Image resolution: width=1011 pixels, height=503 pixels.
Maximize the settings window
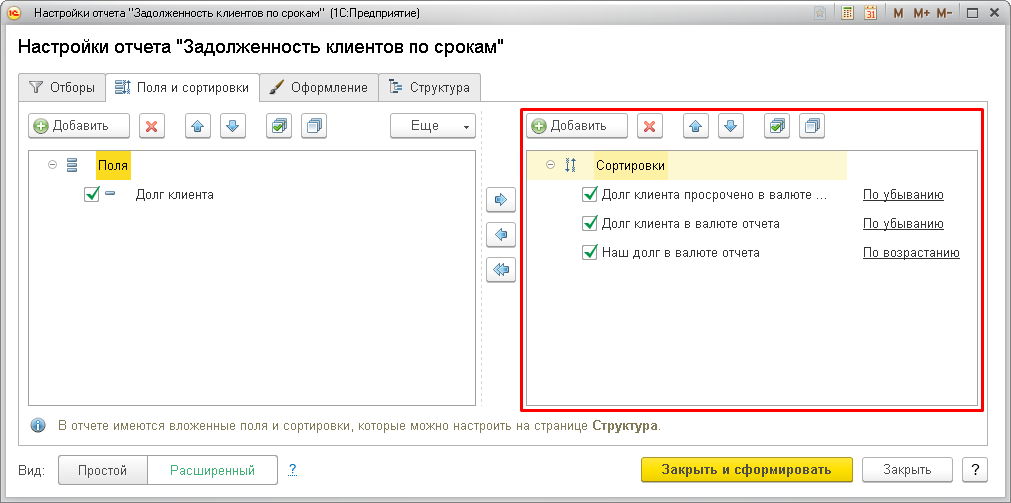pos(973,13)
